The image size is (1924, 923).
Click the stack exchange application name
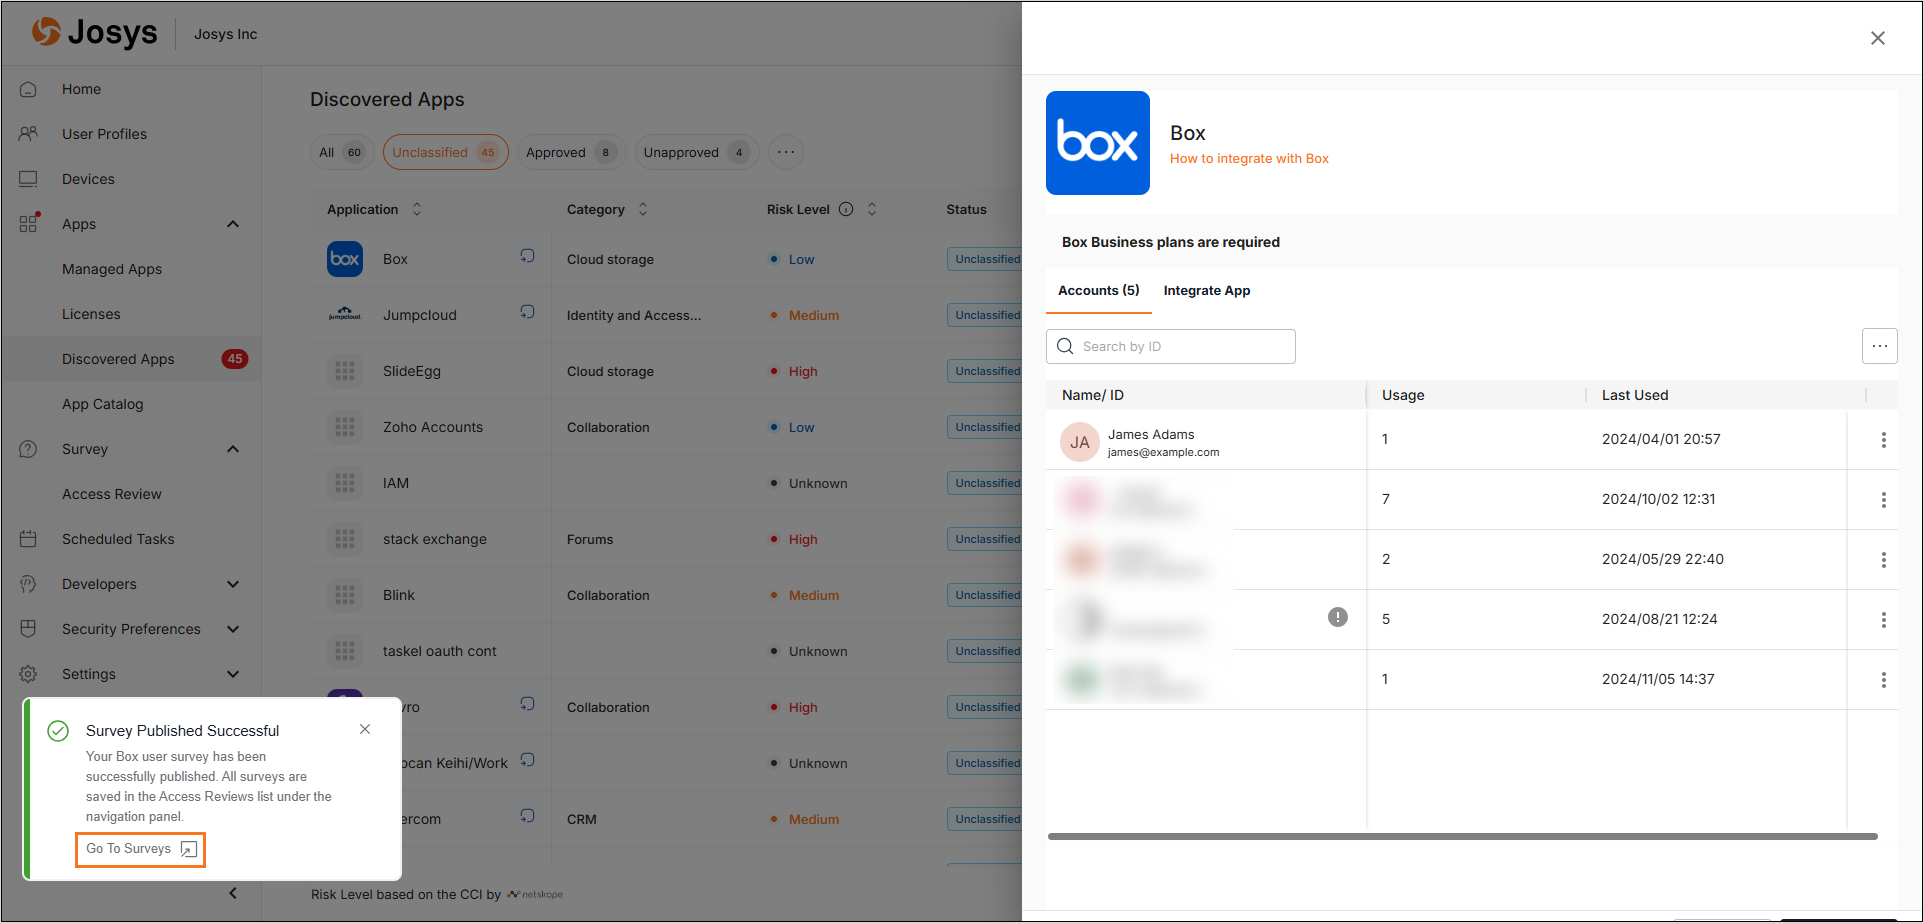tap(434, 539)
